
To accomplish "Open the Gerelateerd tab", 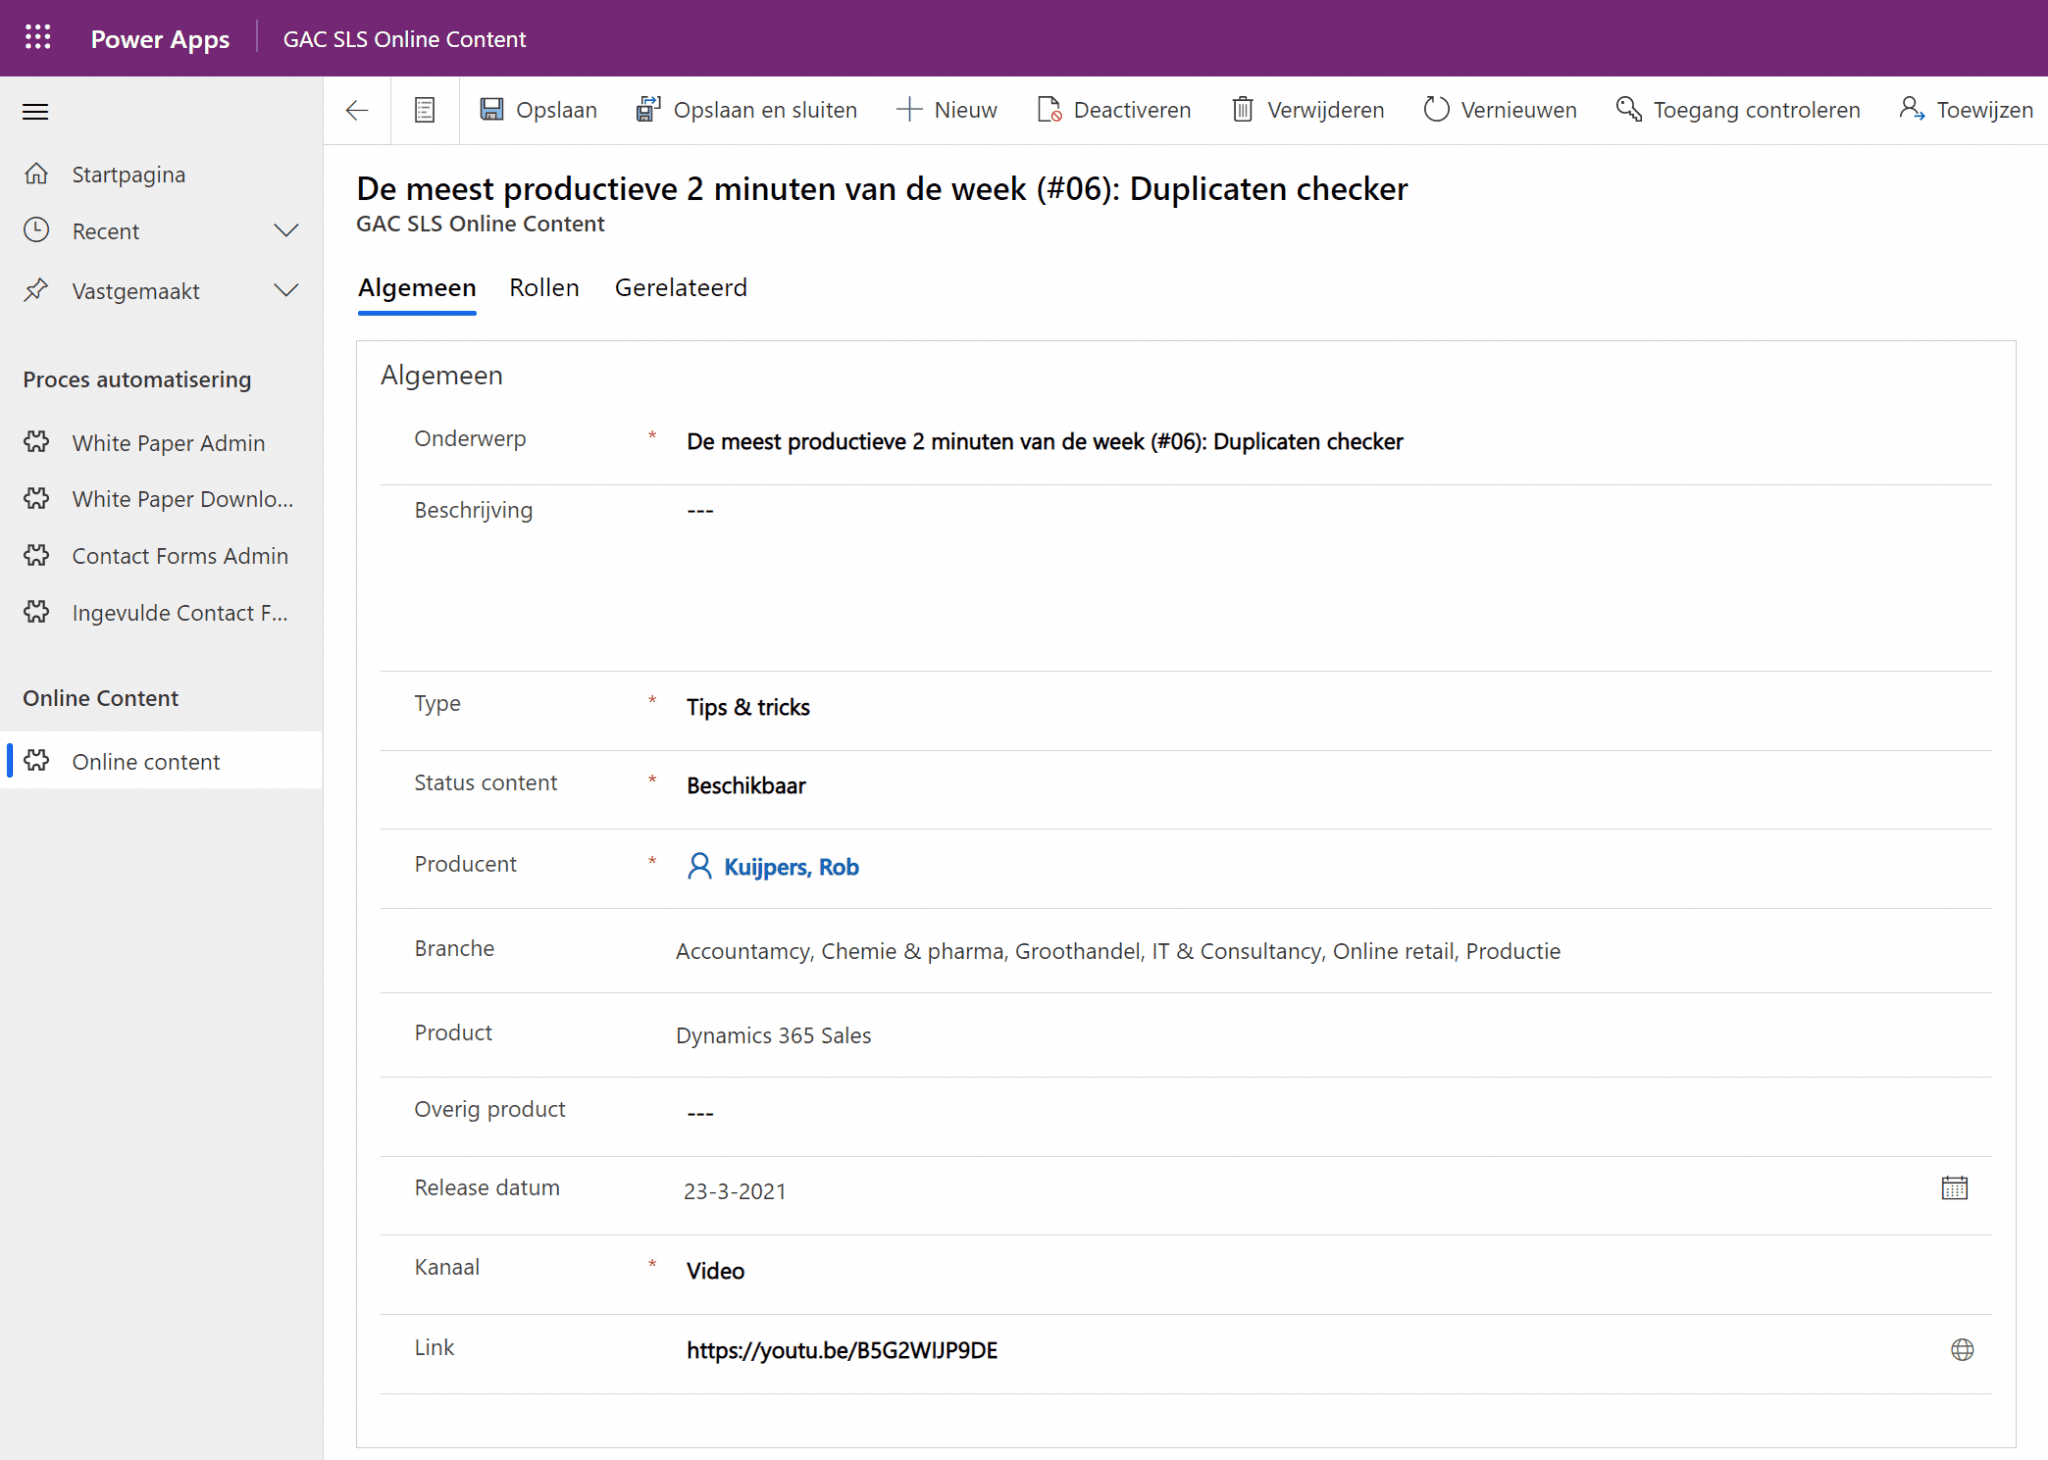I will point(681,288).
